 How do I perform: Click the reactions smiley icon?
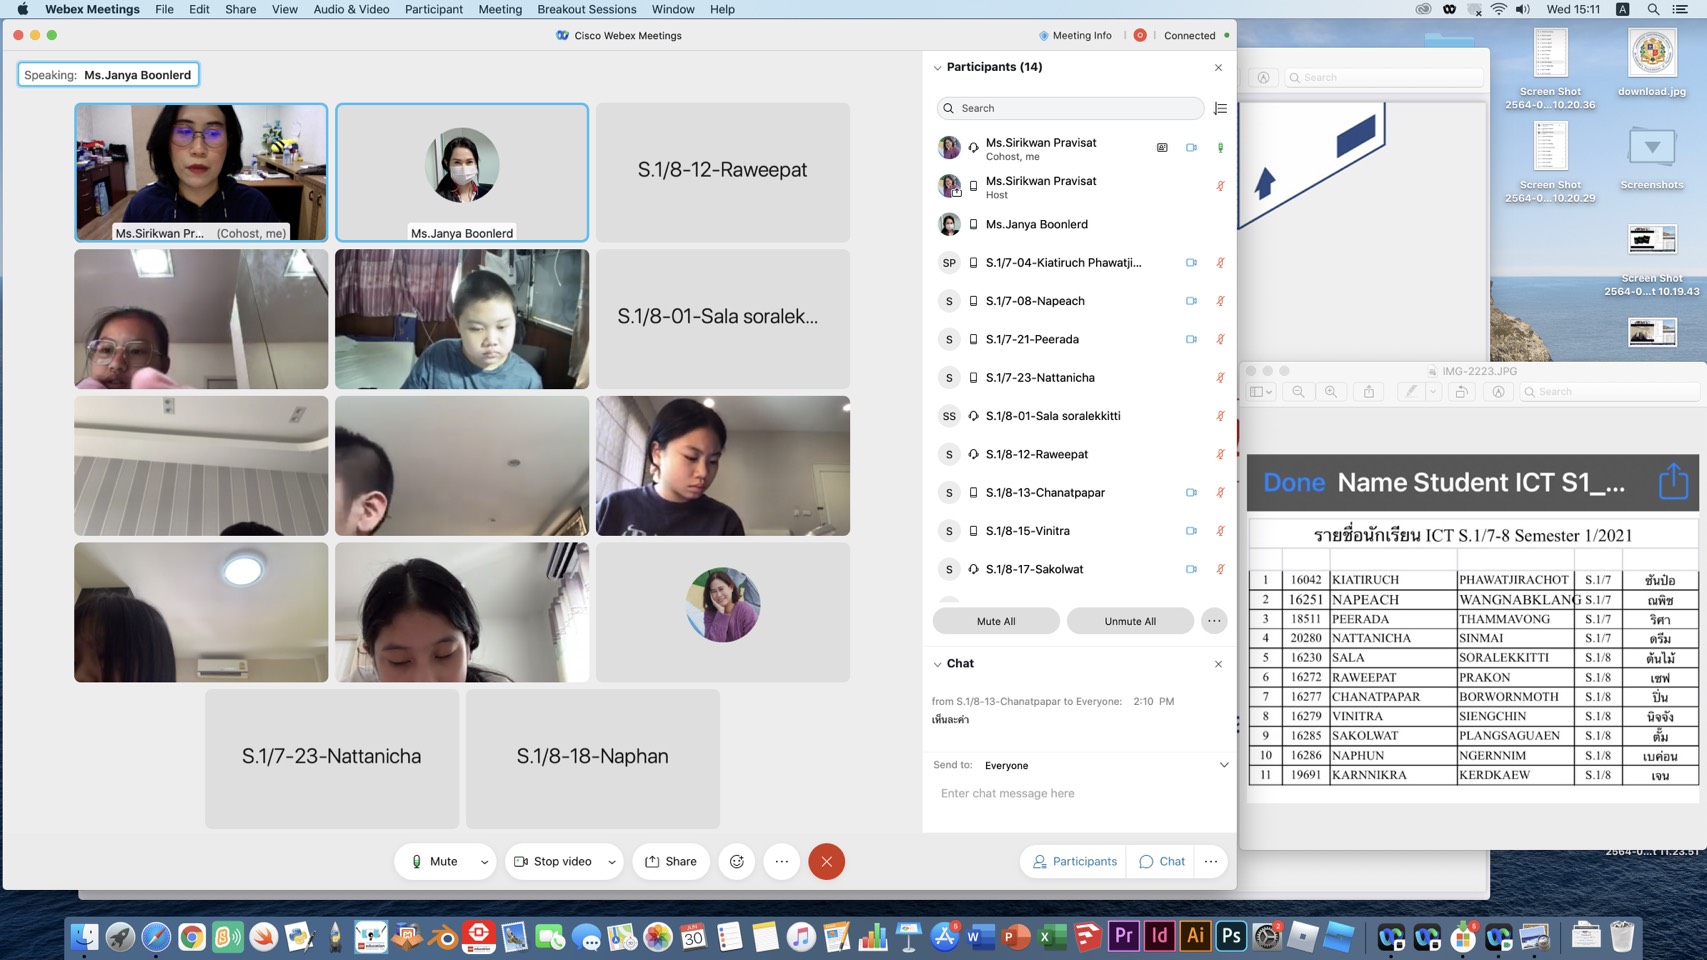point(737,861)
